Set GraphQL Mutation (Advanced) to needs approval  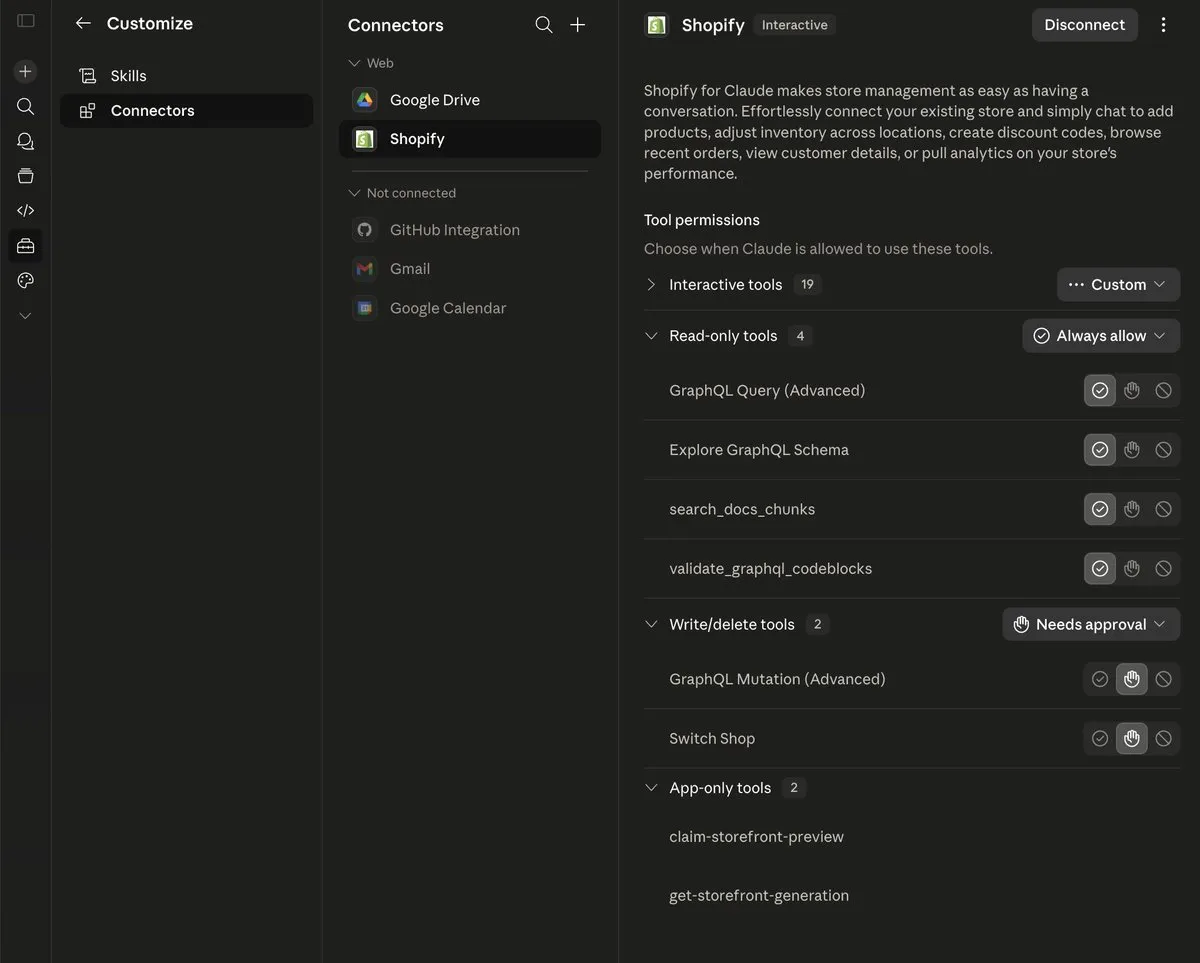coord(1132,679)
